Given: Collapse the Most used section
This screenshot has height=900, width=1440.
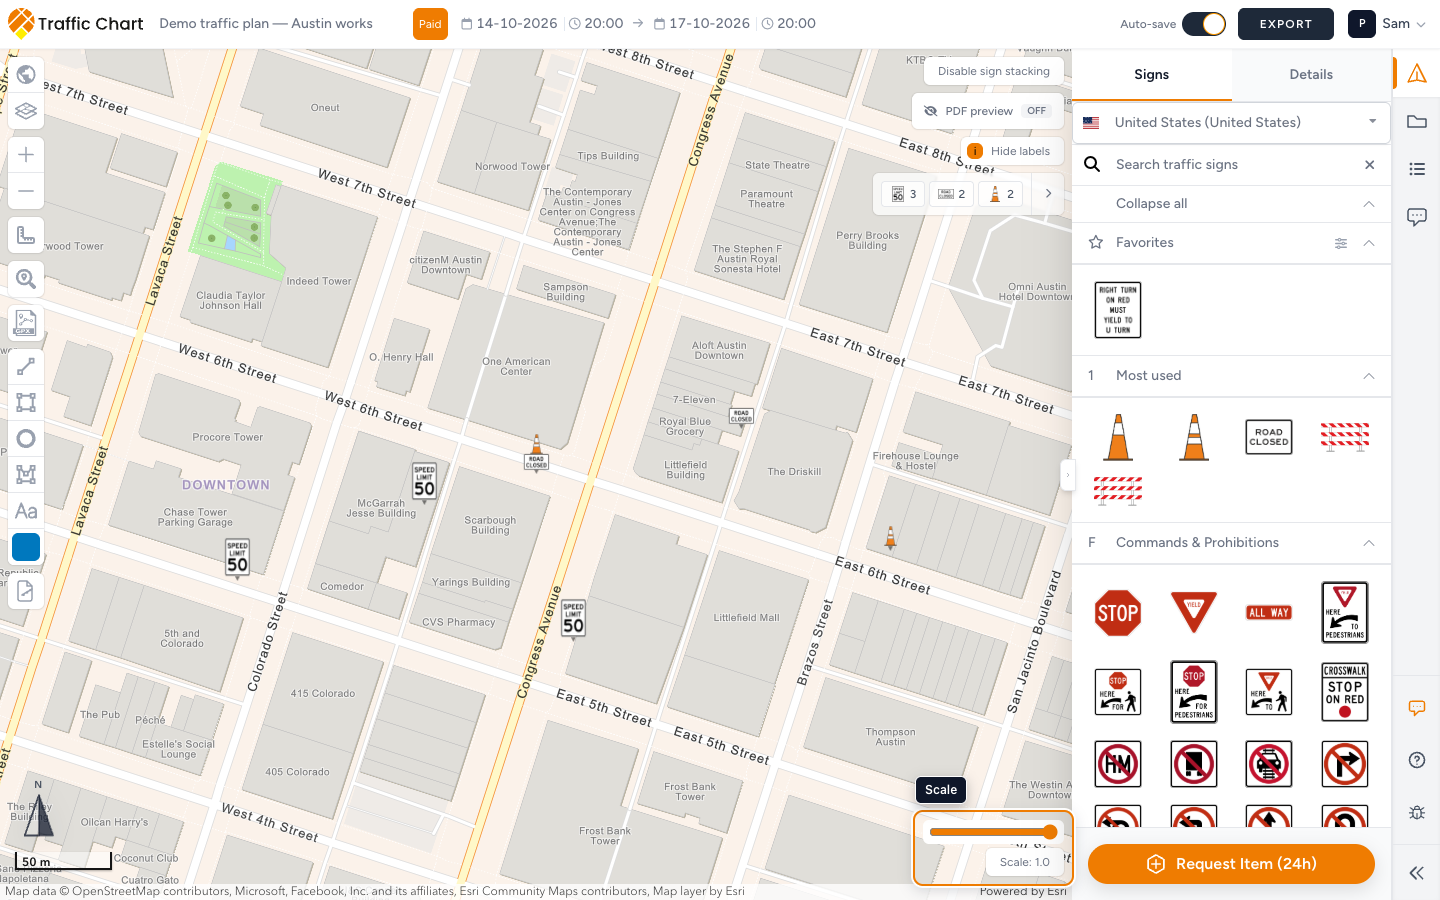Looking at the screenshot, I should [x=1369, y=376].
